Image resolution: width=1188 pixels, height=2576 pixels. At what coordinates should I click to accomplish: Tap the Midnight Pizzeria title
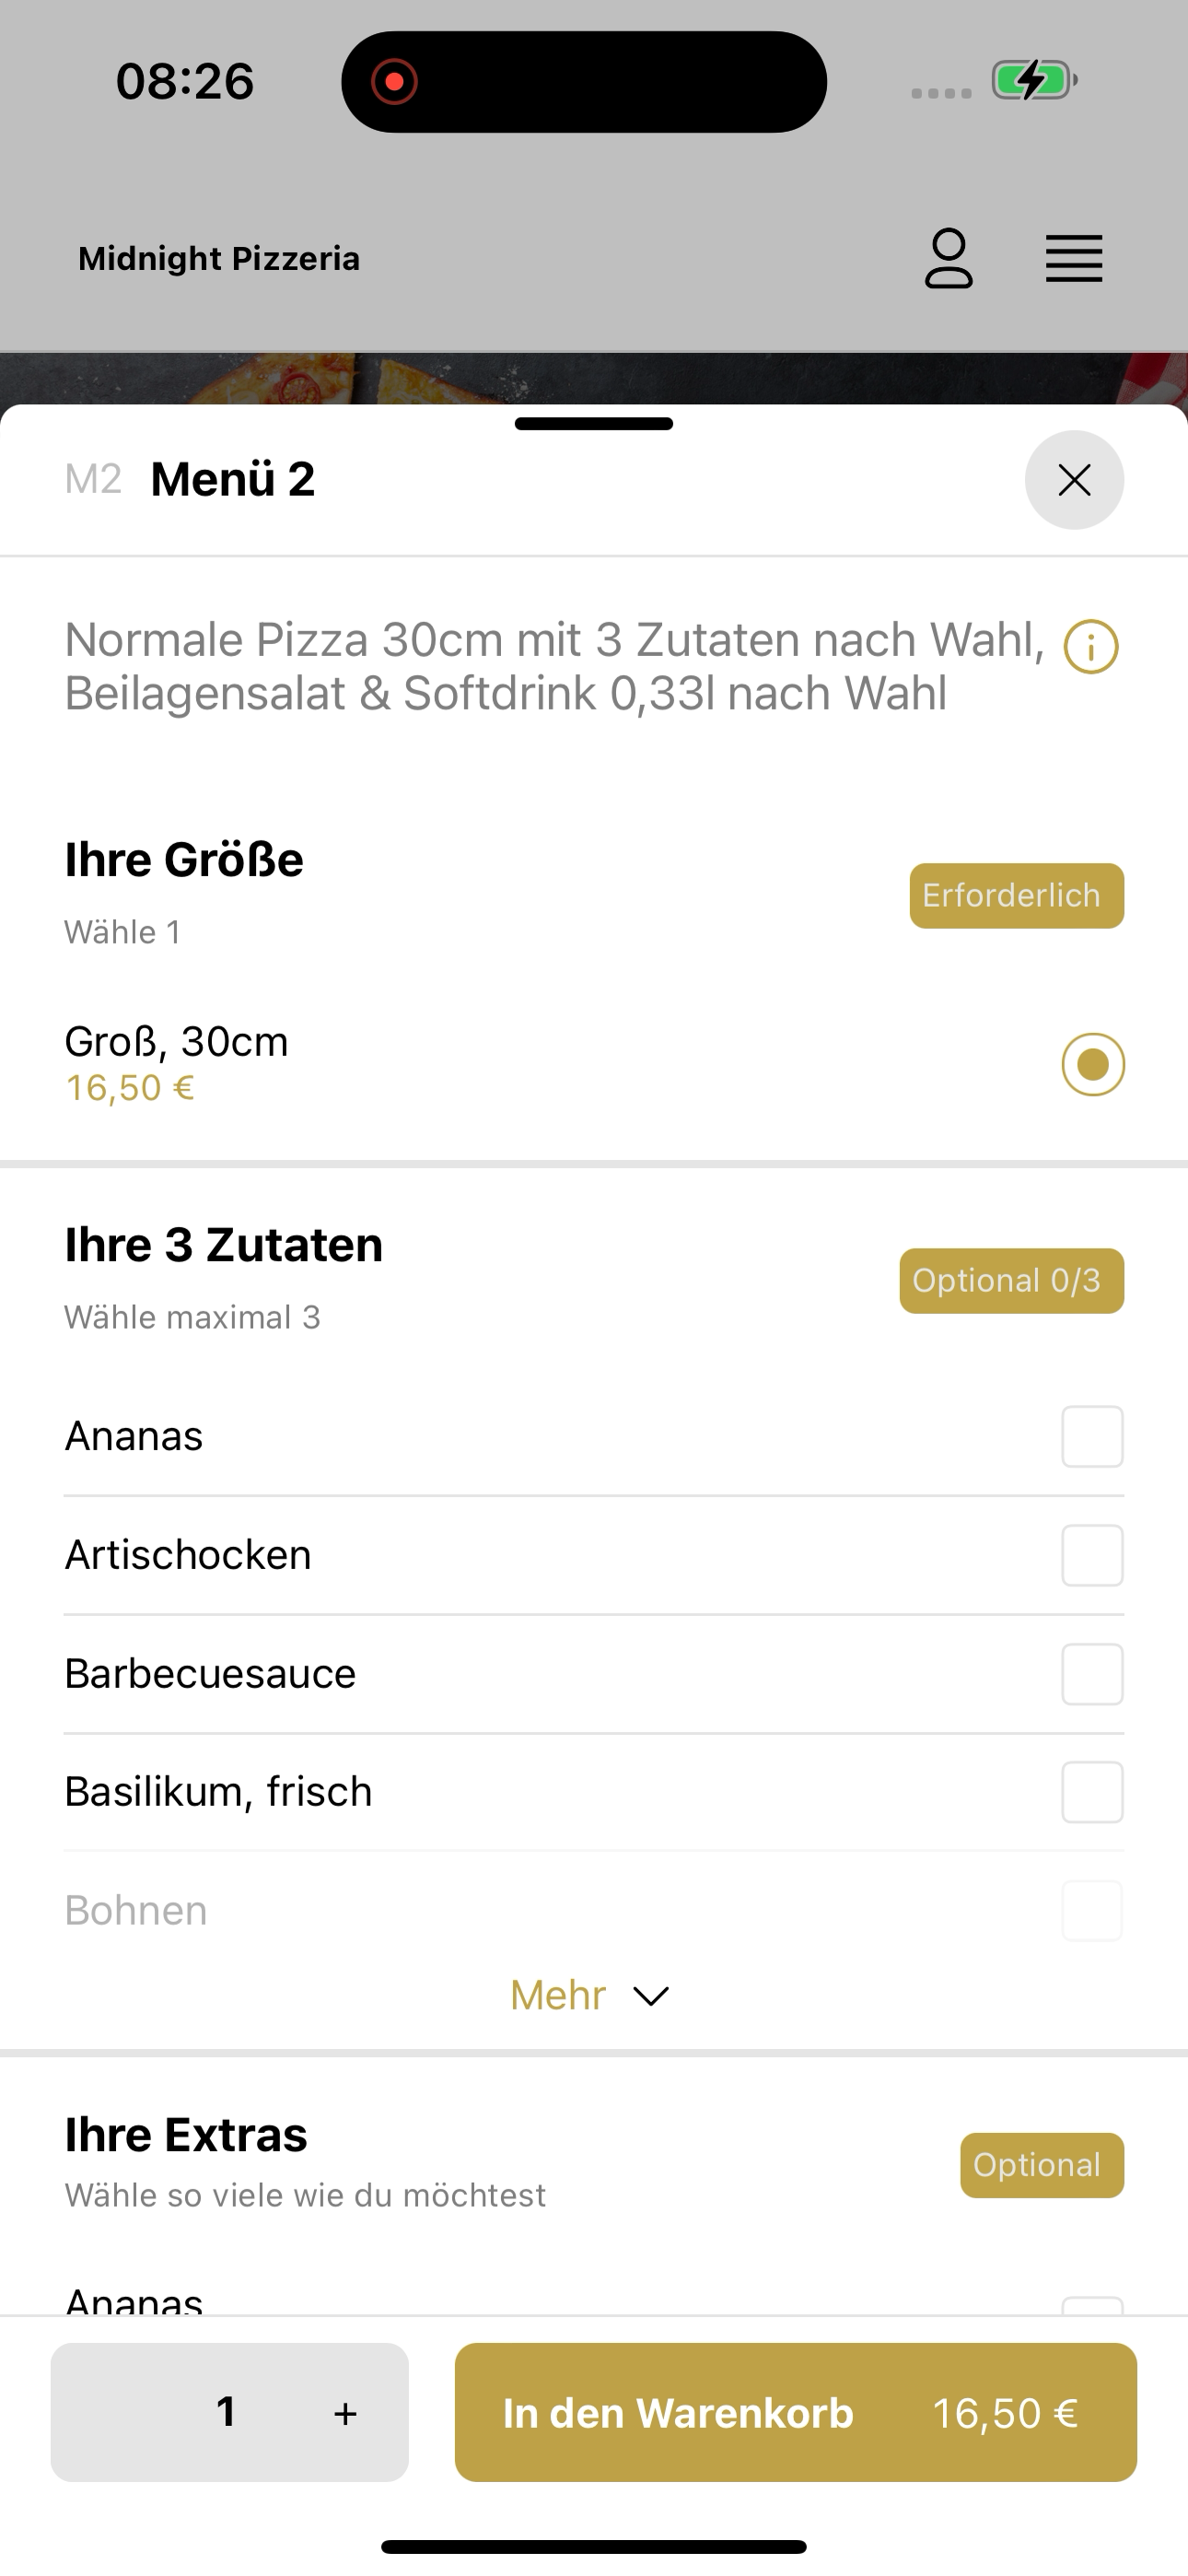219,259
